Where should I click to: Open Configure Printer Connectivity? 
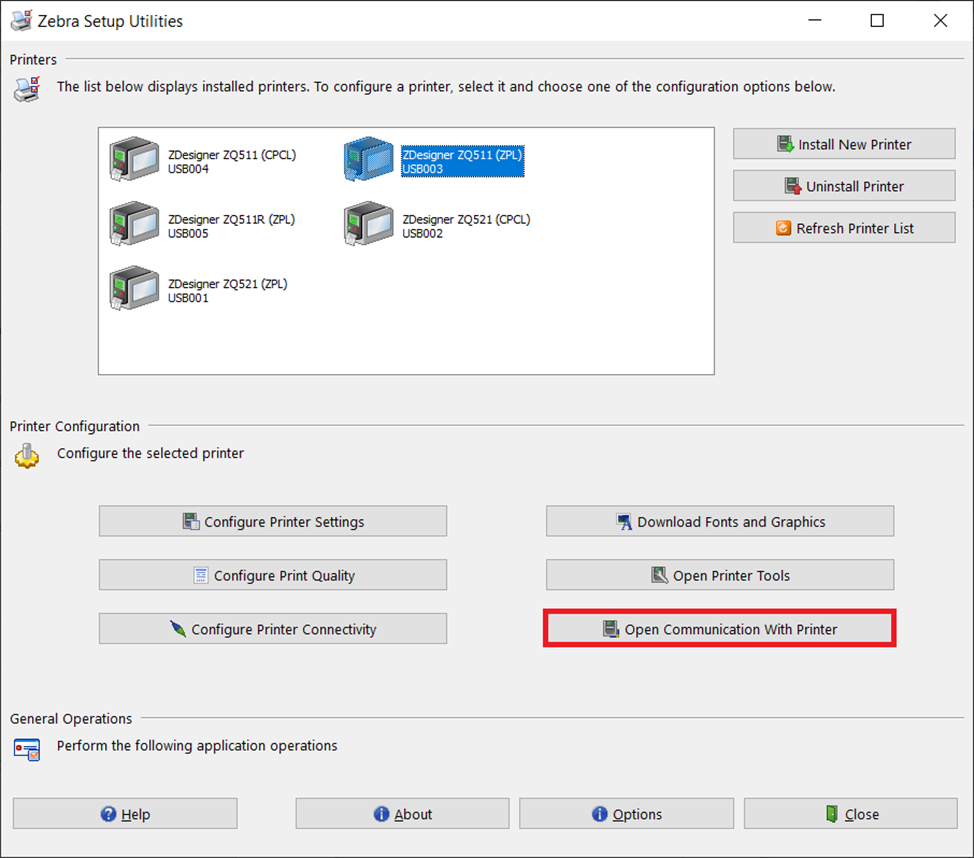pyautogui.click(x=273, y=629)
